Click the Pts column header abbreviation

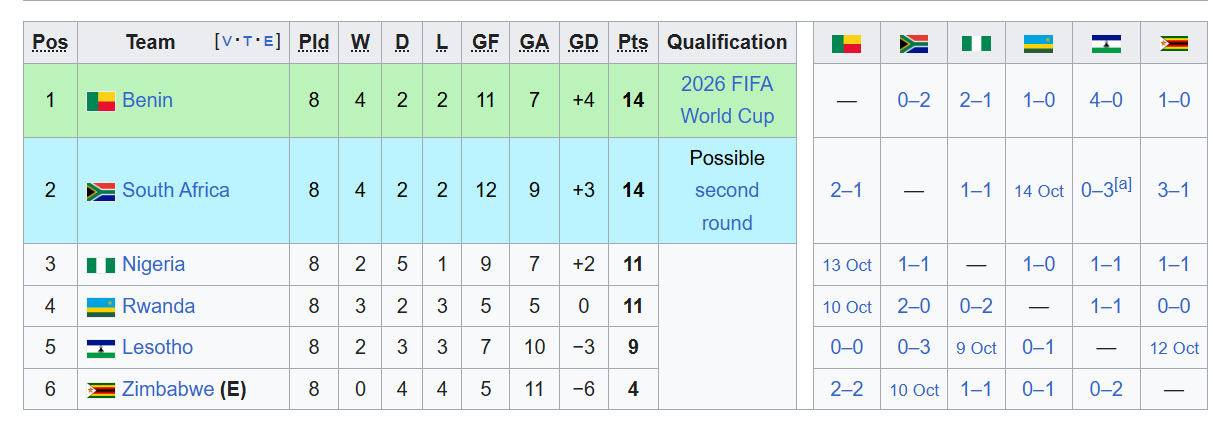click(633, 42)
